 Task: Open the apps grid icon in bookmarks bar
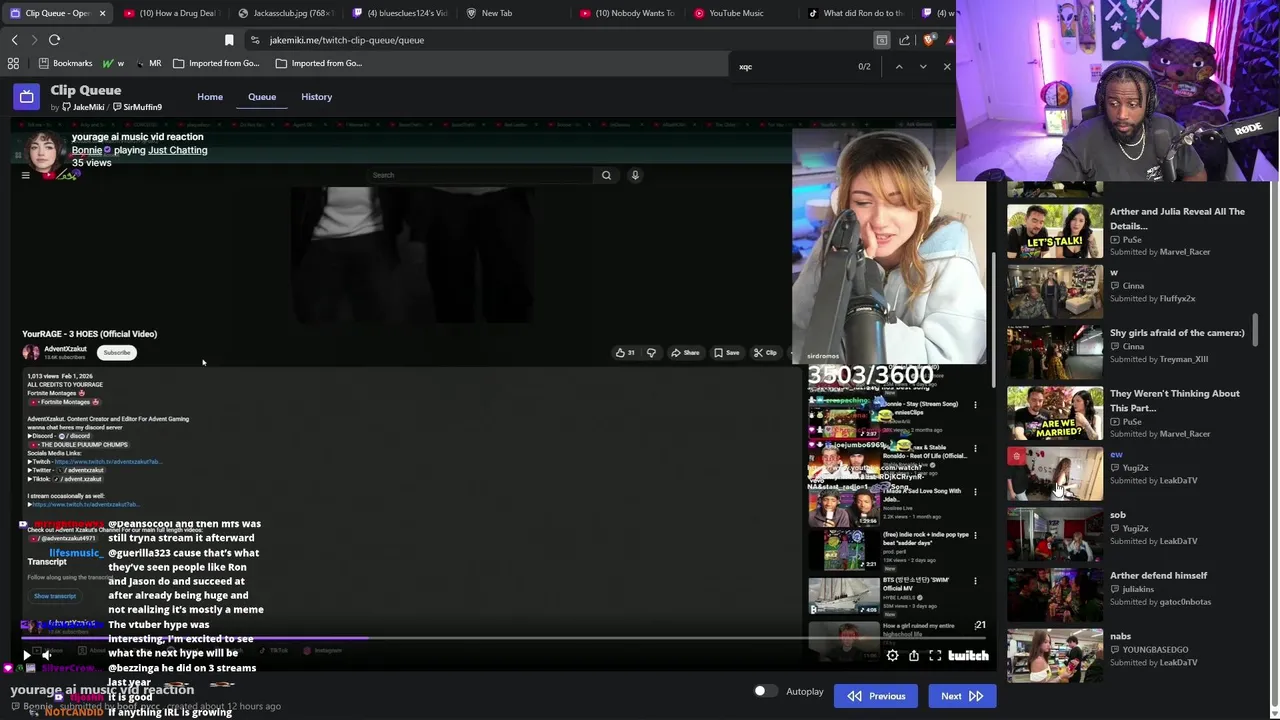pos(13,63)
